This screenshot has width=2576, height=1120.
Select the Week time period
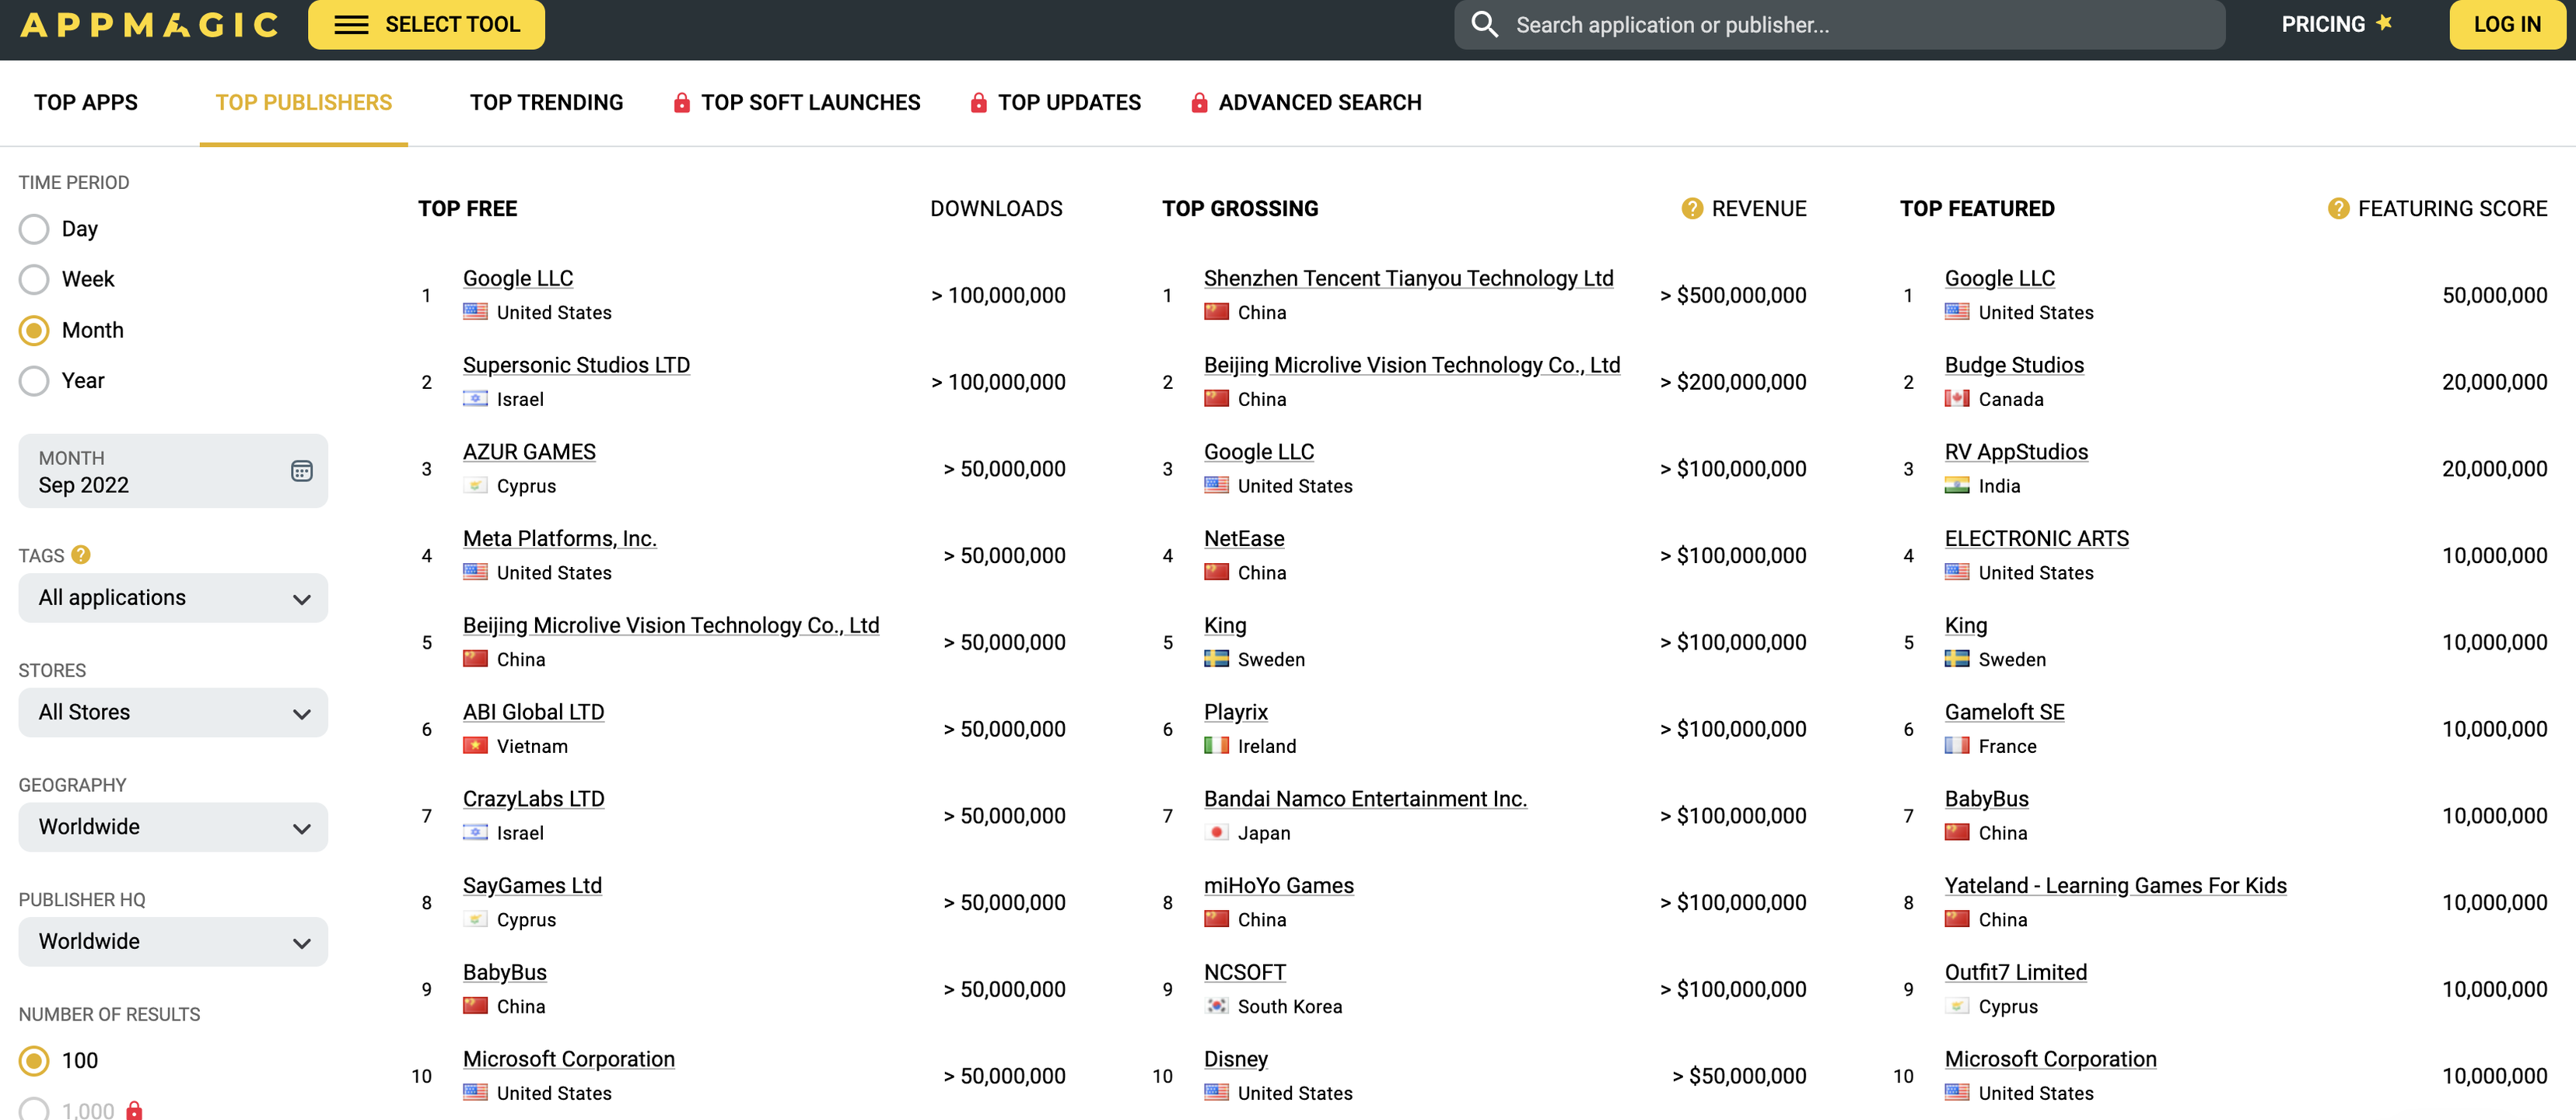tap(34, 279)
